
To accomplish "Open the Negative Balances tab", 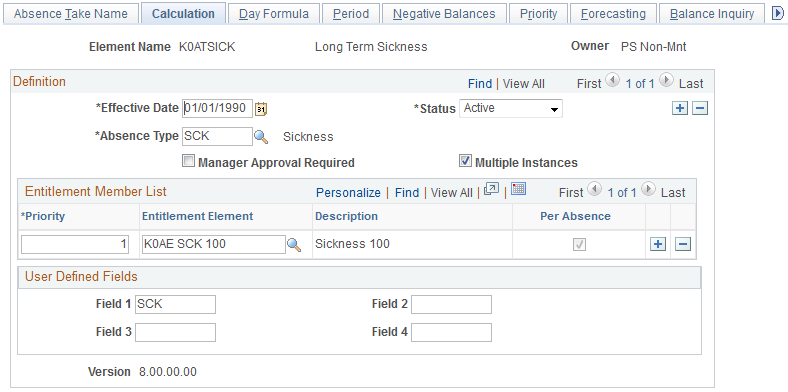I will tap(444, 14).
